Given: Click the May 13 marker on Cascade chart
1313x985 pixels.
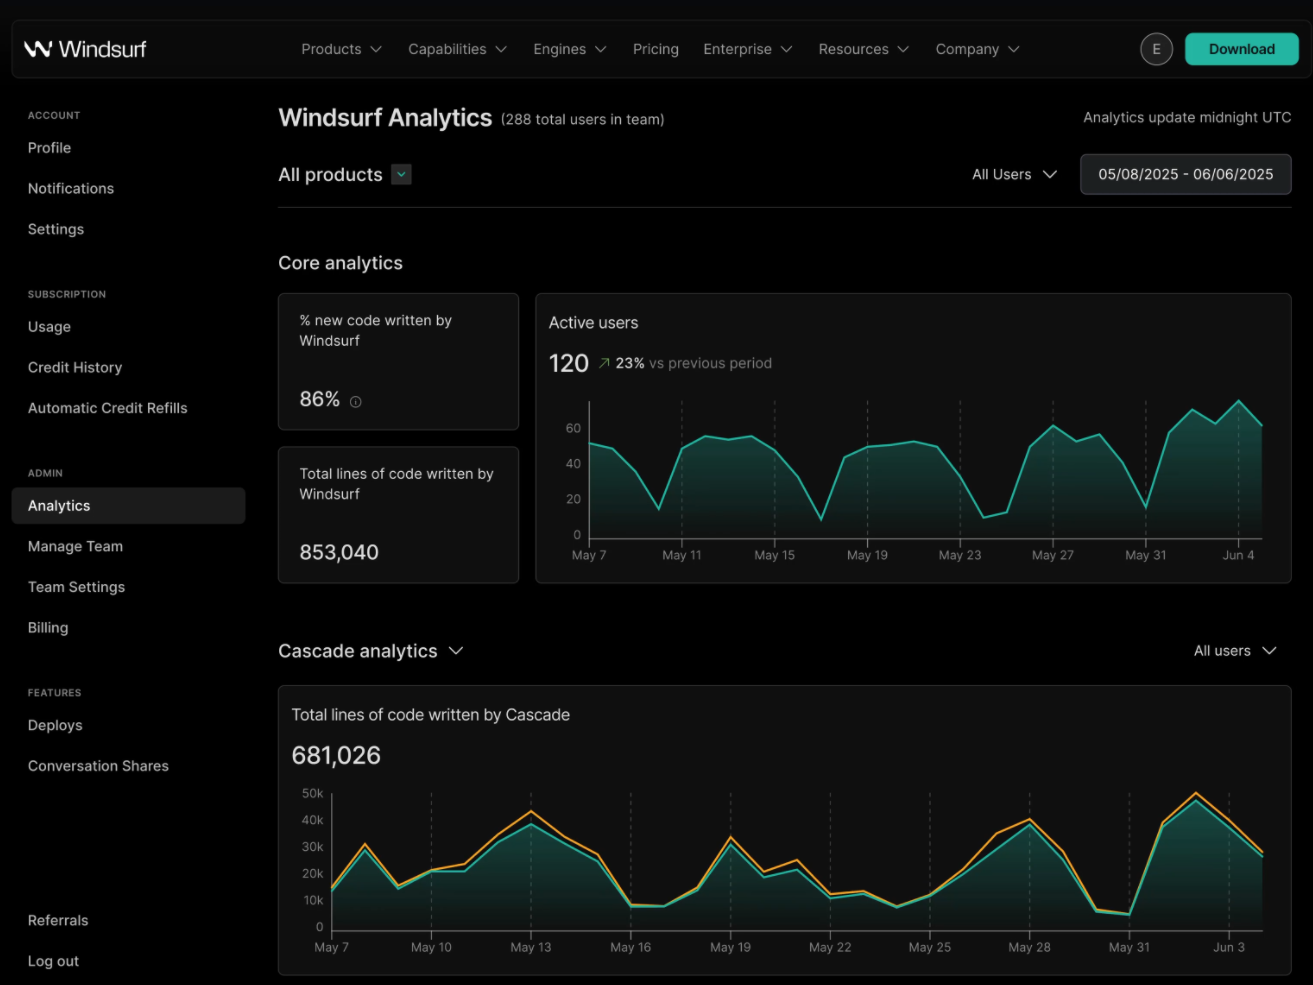Looking at the screenshot, I should click(531, 811).
